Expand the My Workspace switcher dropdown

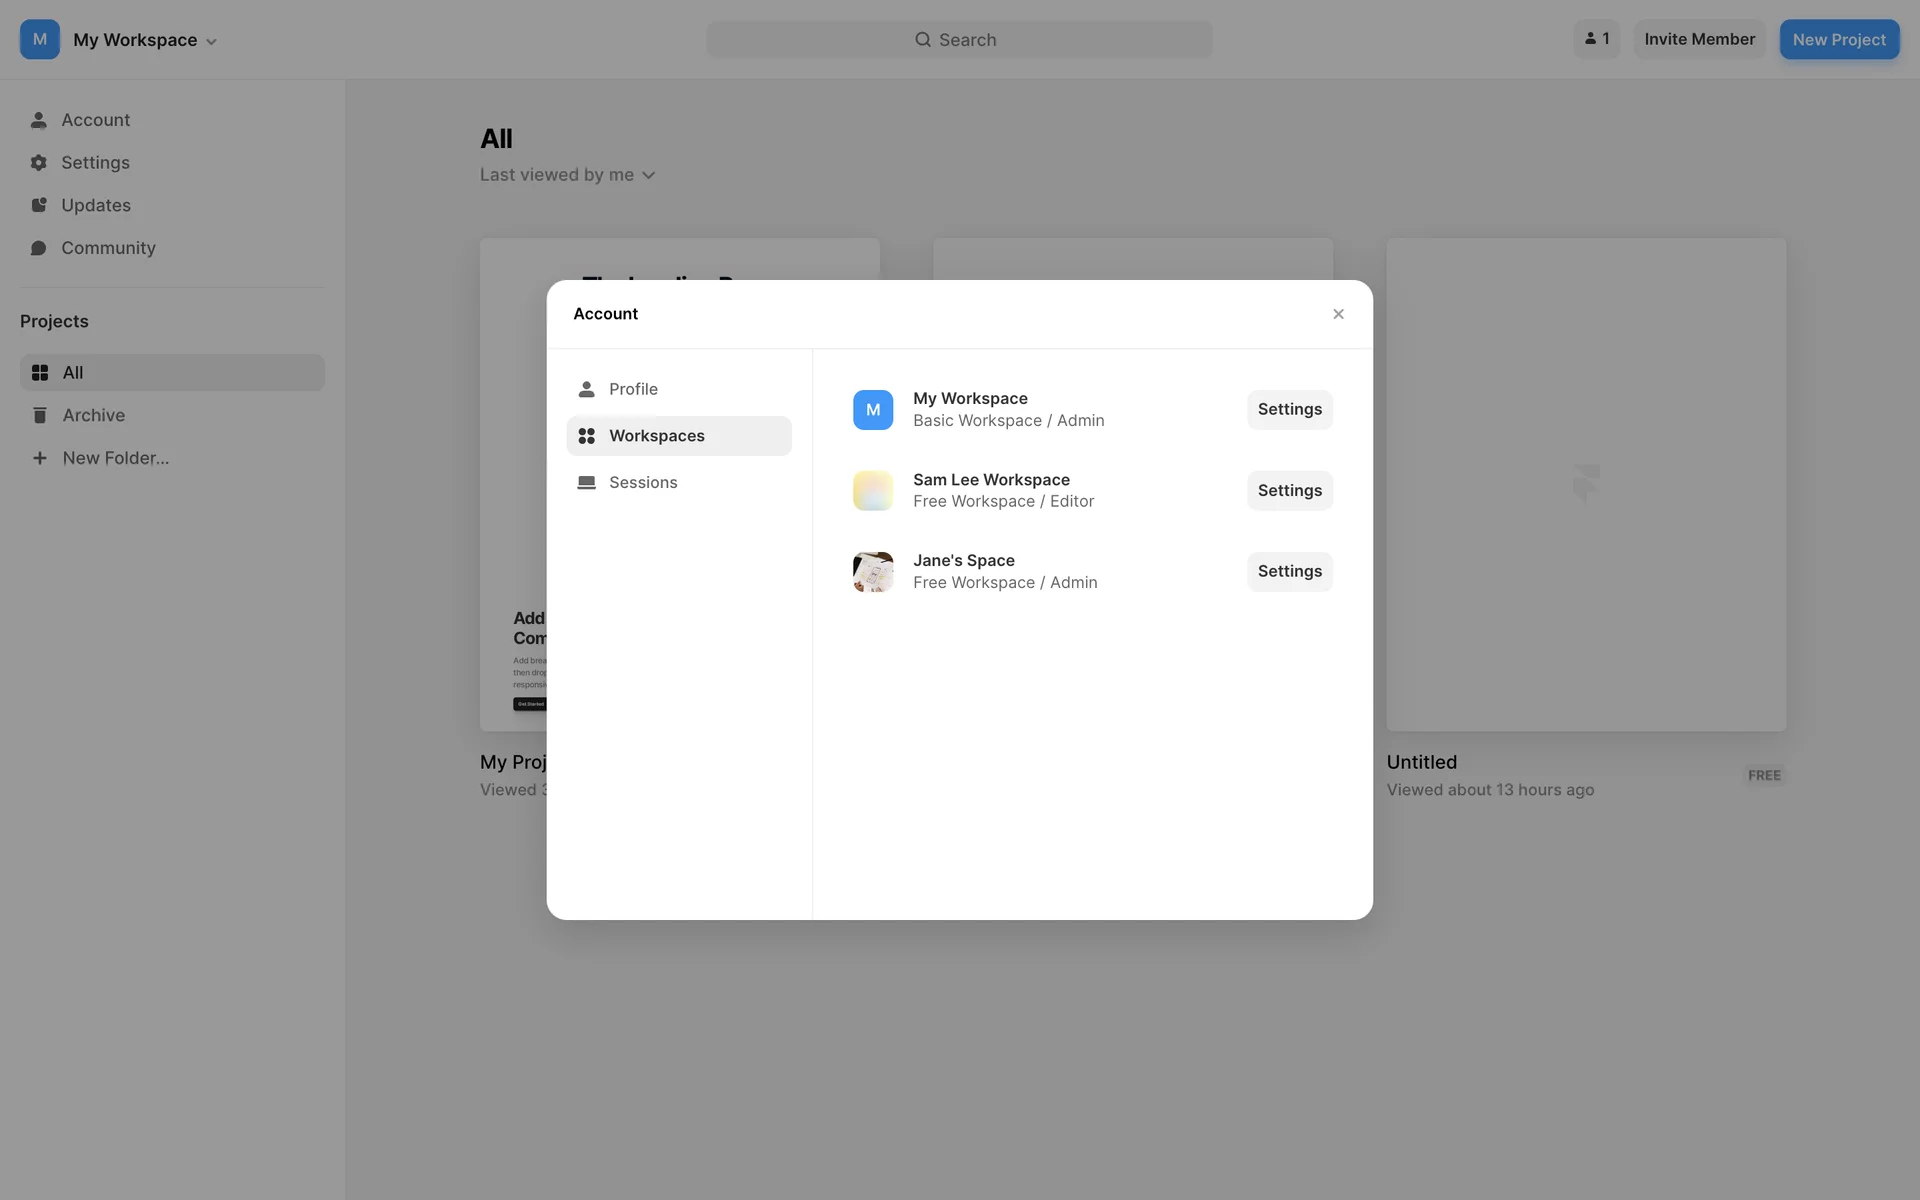(x=146, y=40)
